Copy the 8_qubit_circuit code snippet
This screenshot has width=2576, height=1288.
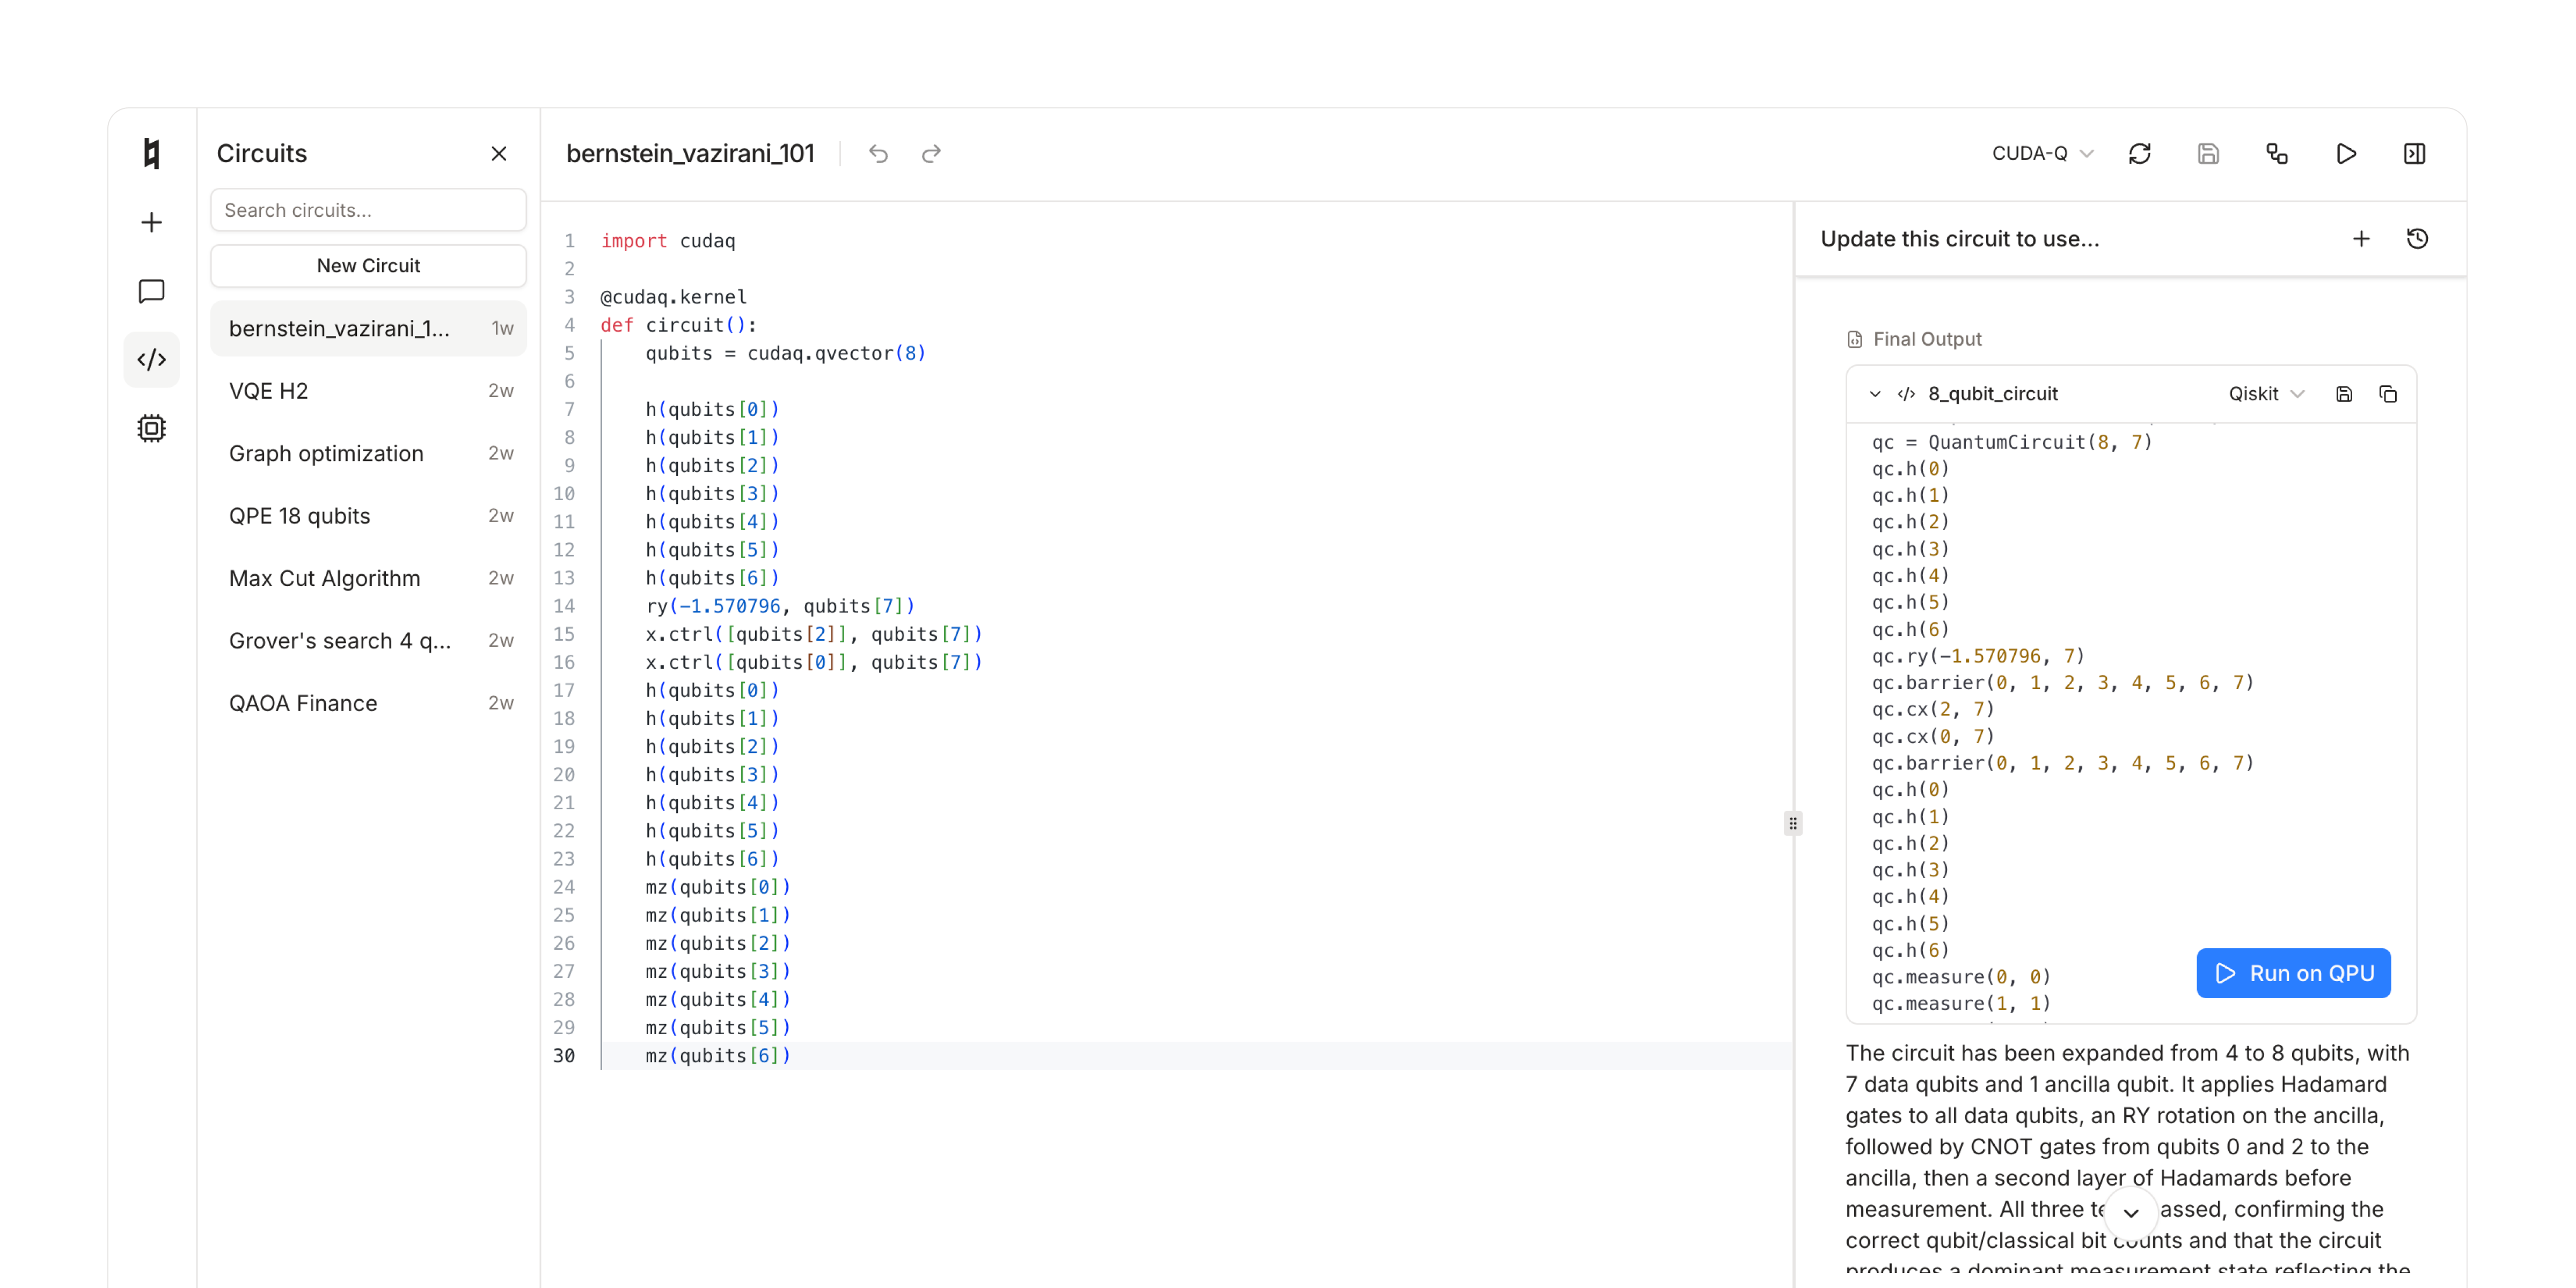[2390, 393]
